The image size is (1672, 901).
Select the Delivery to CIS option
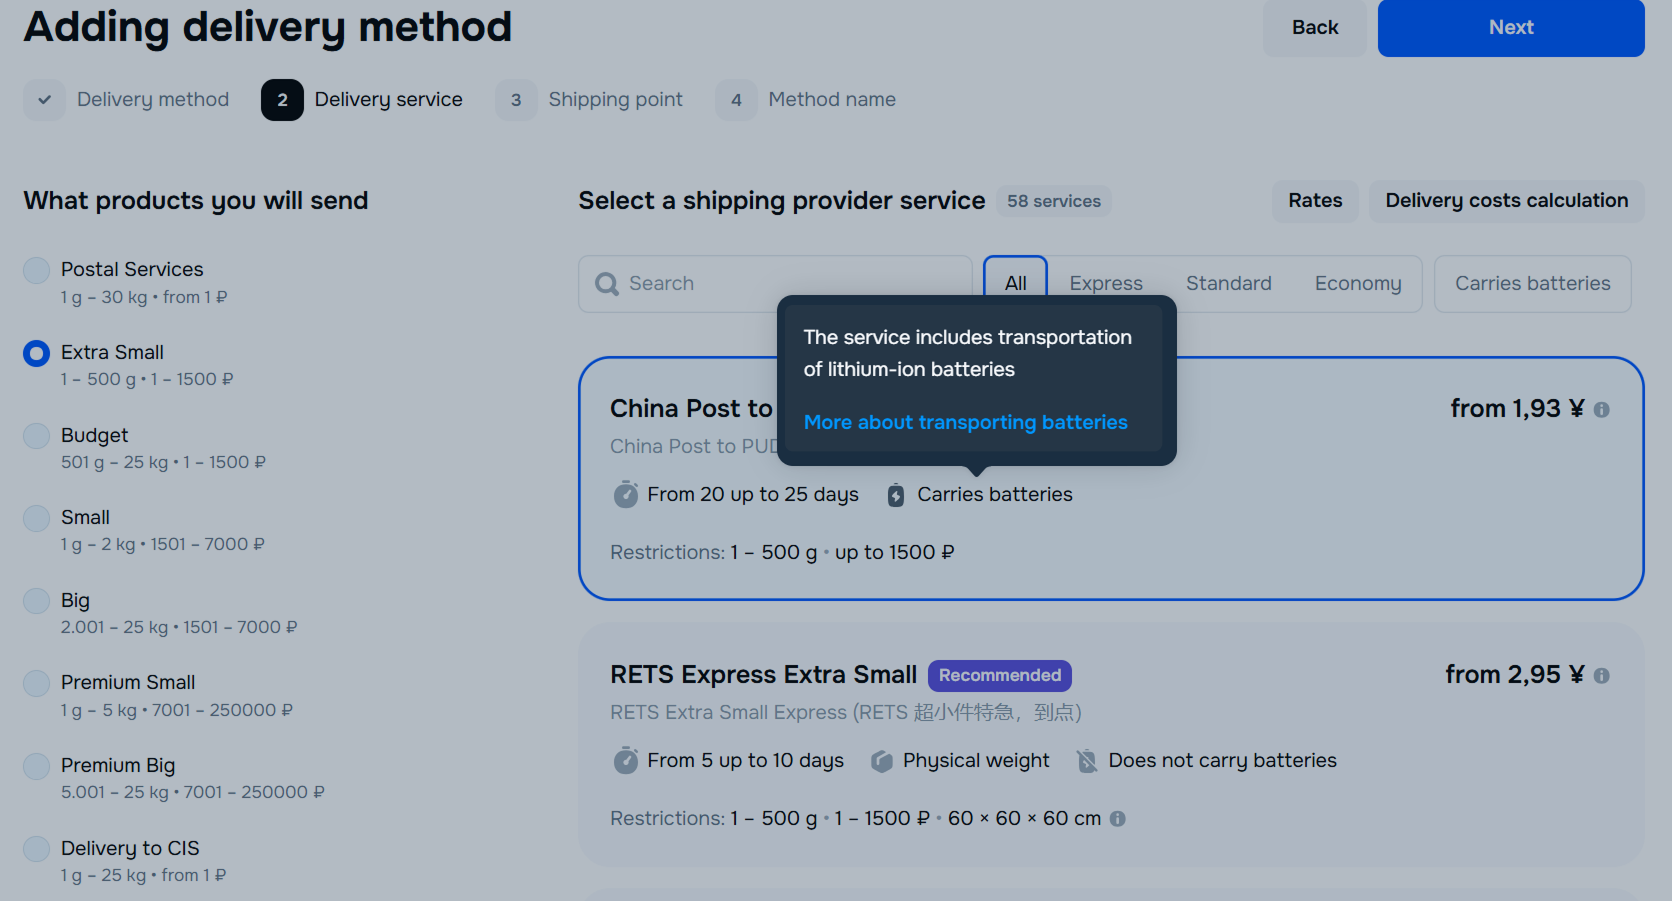pyautogui.click(x=37, y=849)
